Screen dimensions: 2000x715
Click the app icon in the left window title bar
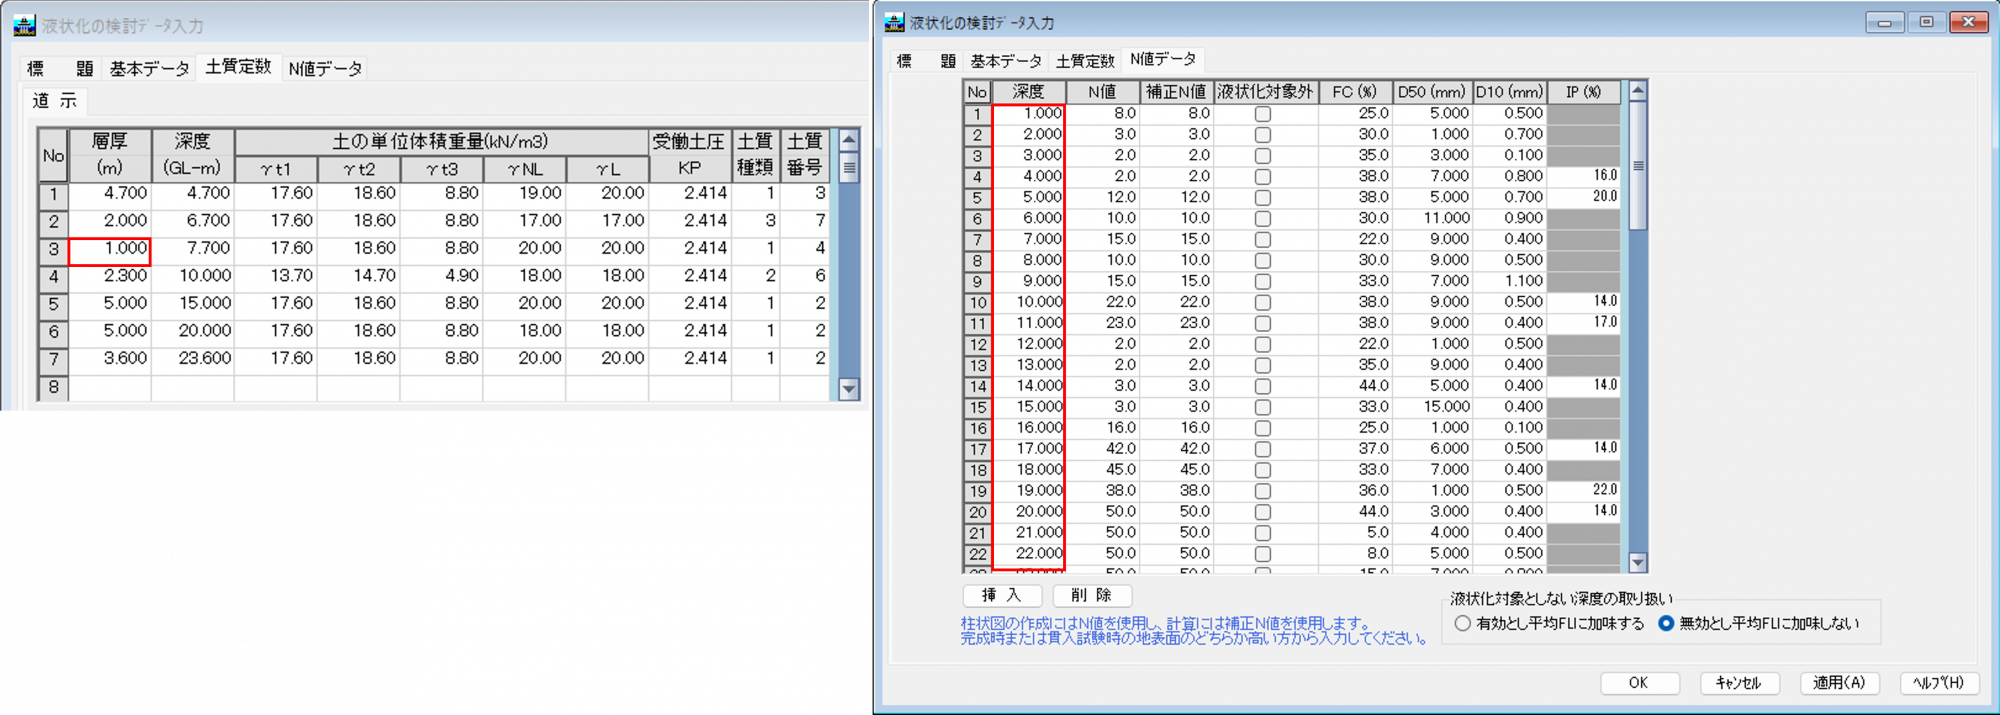24,25
